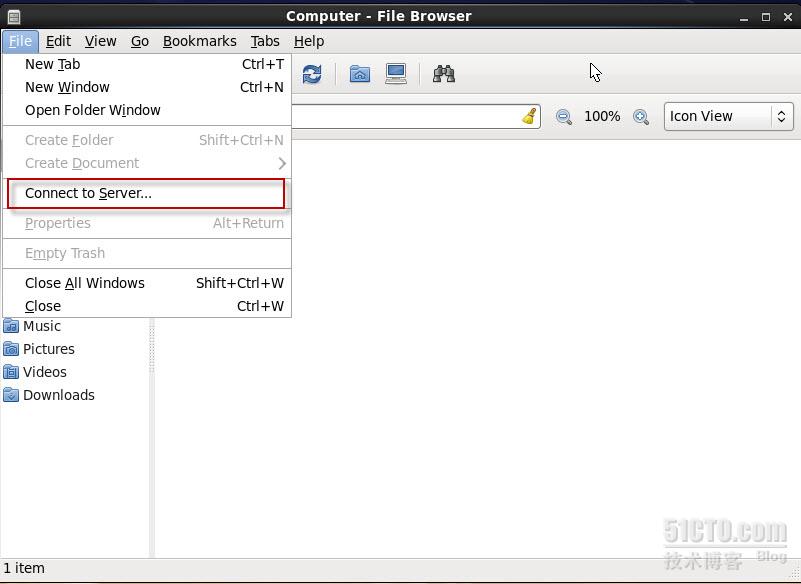Image resolution: width=801 pixels, height=584 pixels.
Task: Click the binoculars Search icon
Action: click(443, 74)
